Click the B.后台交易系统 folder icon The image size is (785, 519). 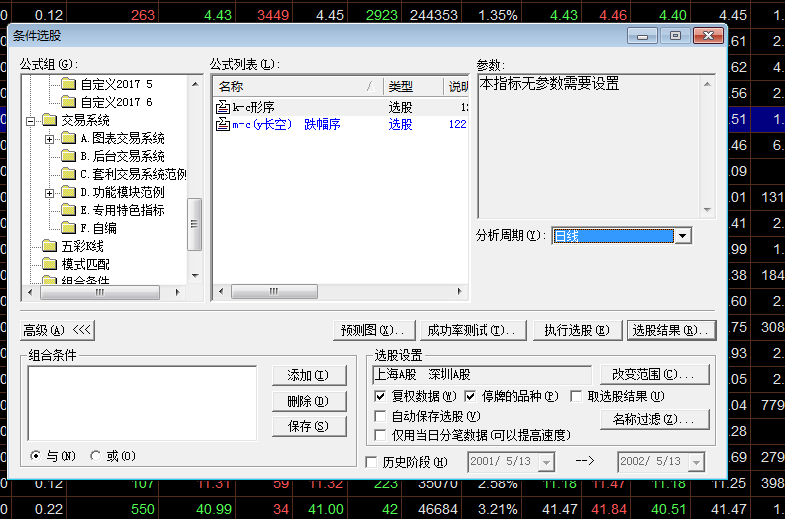click(x=68, y=156)
